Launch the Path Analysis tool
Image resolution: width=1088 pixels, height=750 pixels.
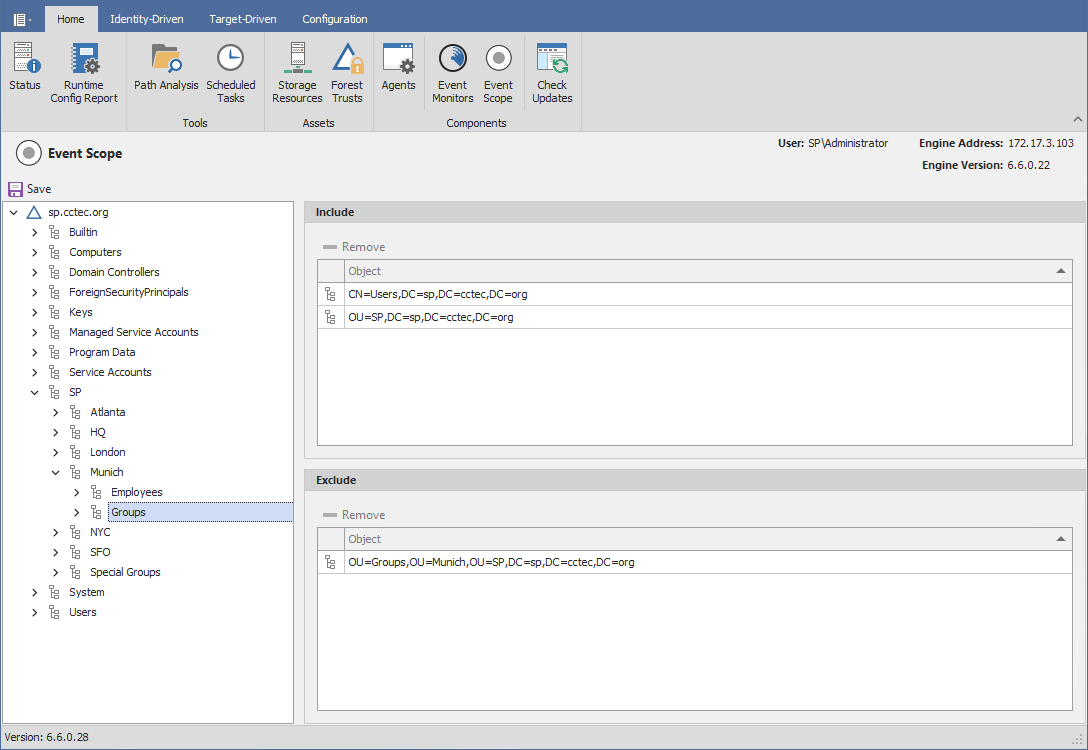[x=166, y=68]
